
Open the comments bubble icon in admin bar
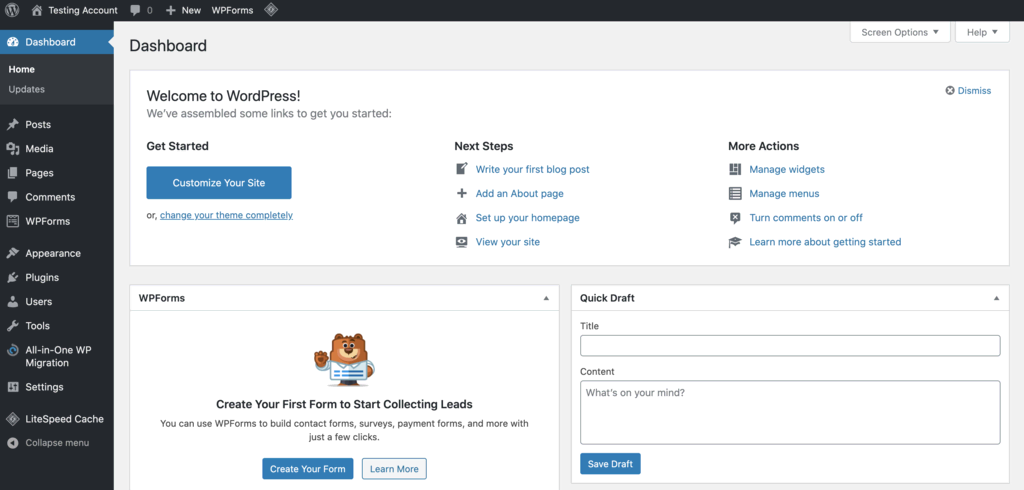click(x=136, y=10)
